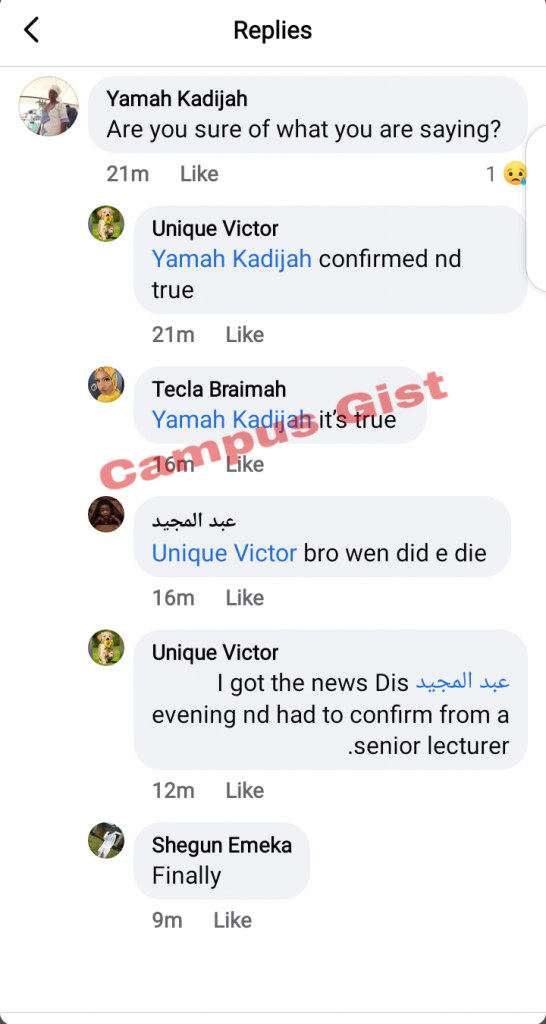Open Shegun Emeka's avatar
The height and width of the screenshot is (1024, 546).
coord(106,840)
